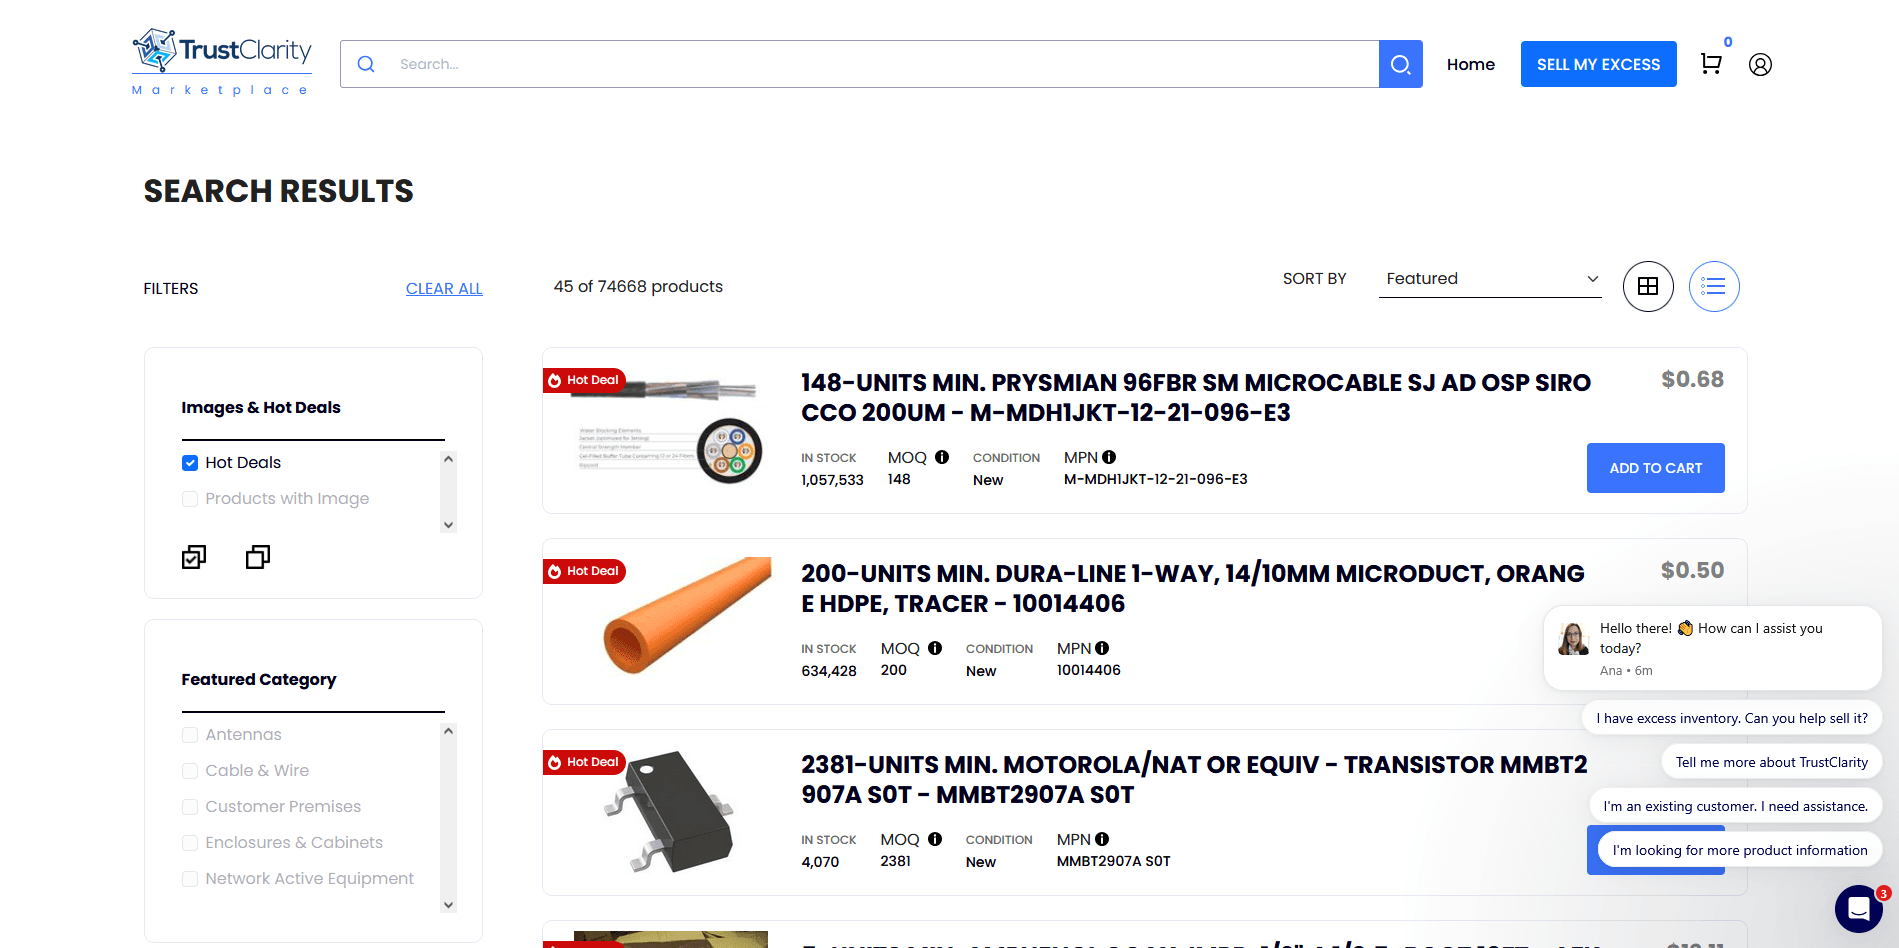The width and height of the screenshot is (1899, 948).
Task: Show MPN info for the Motorola transistor
Action: [x=1102, y=839]
